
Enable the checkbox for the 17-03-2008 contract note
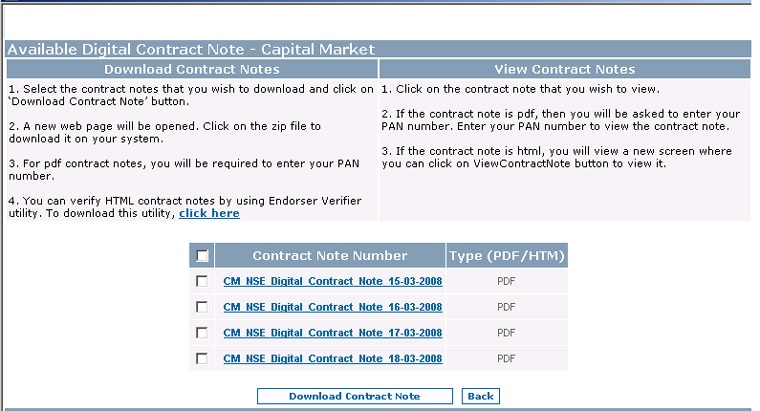[202, 332]
